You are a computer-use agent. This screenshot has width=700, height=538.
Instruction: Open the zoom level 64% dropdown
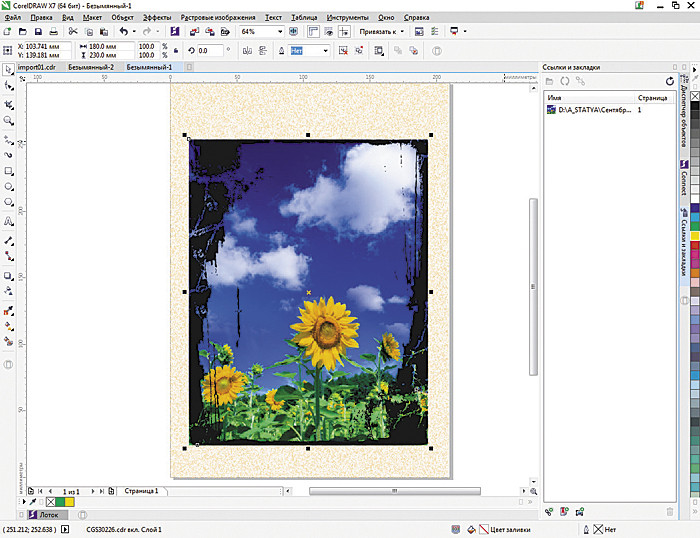[x=279, y=32]
